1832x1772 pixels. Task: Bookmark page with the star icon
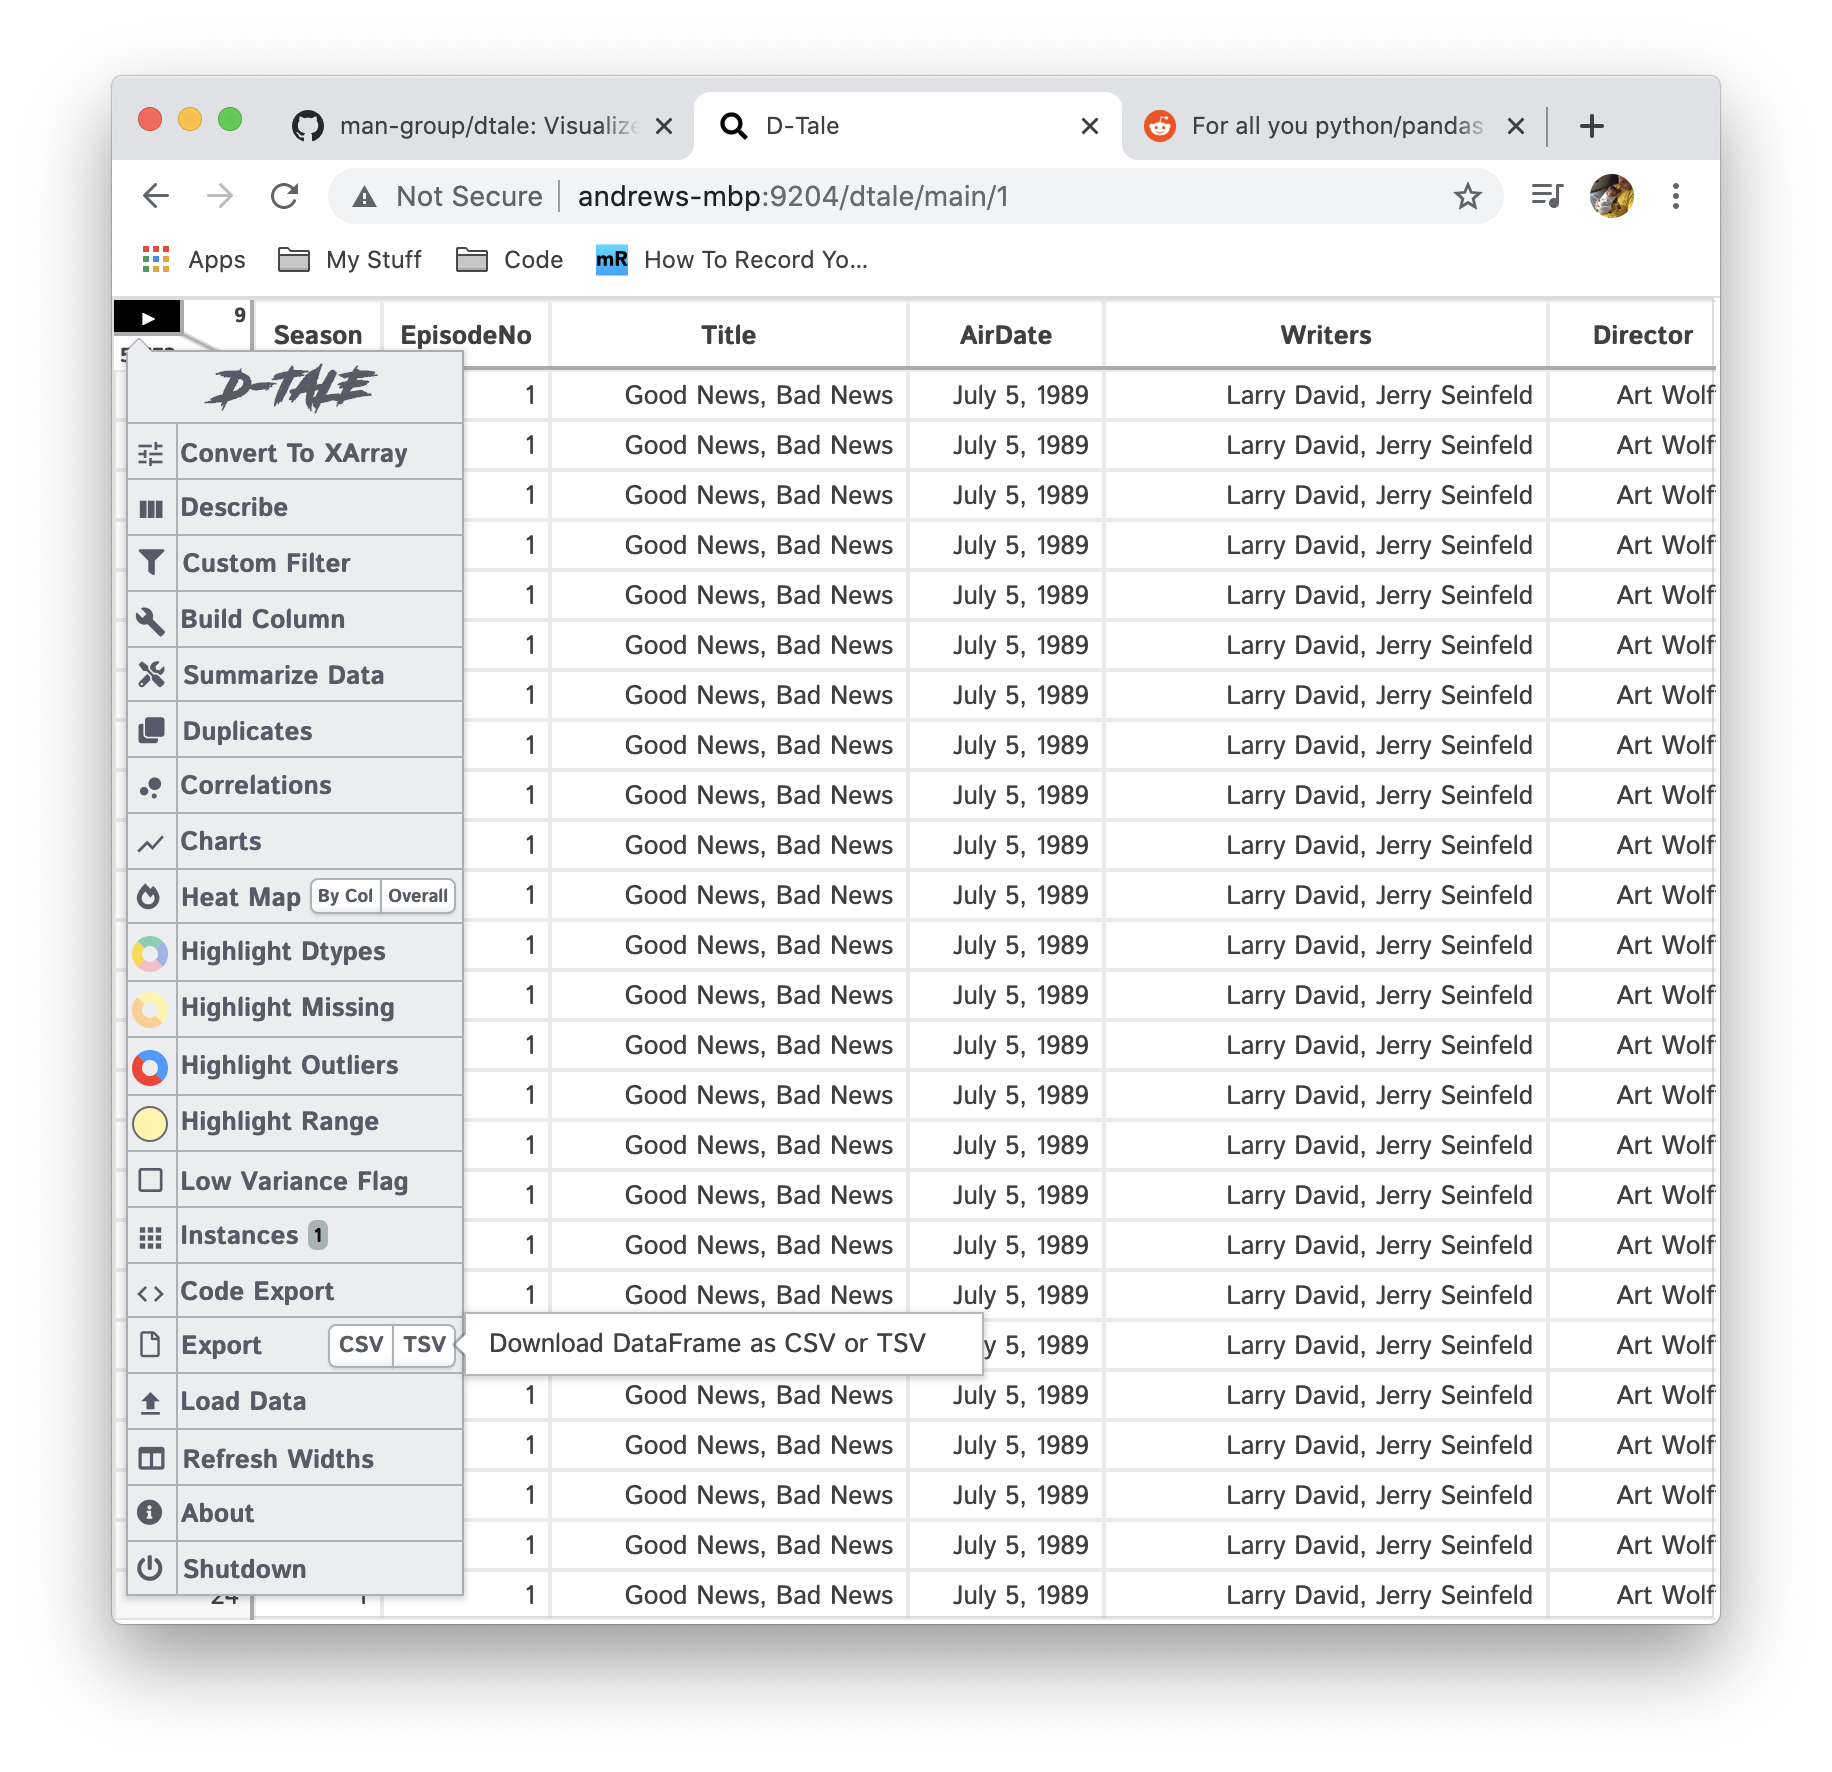[x=1467, y=196]
